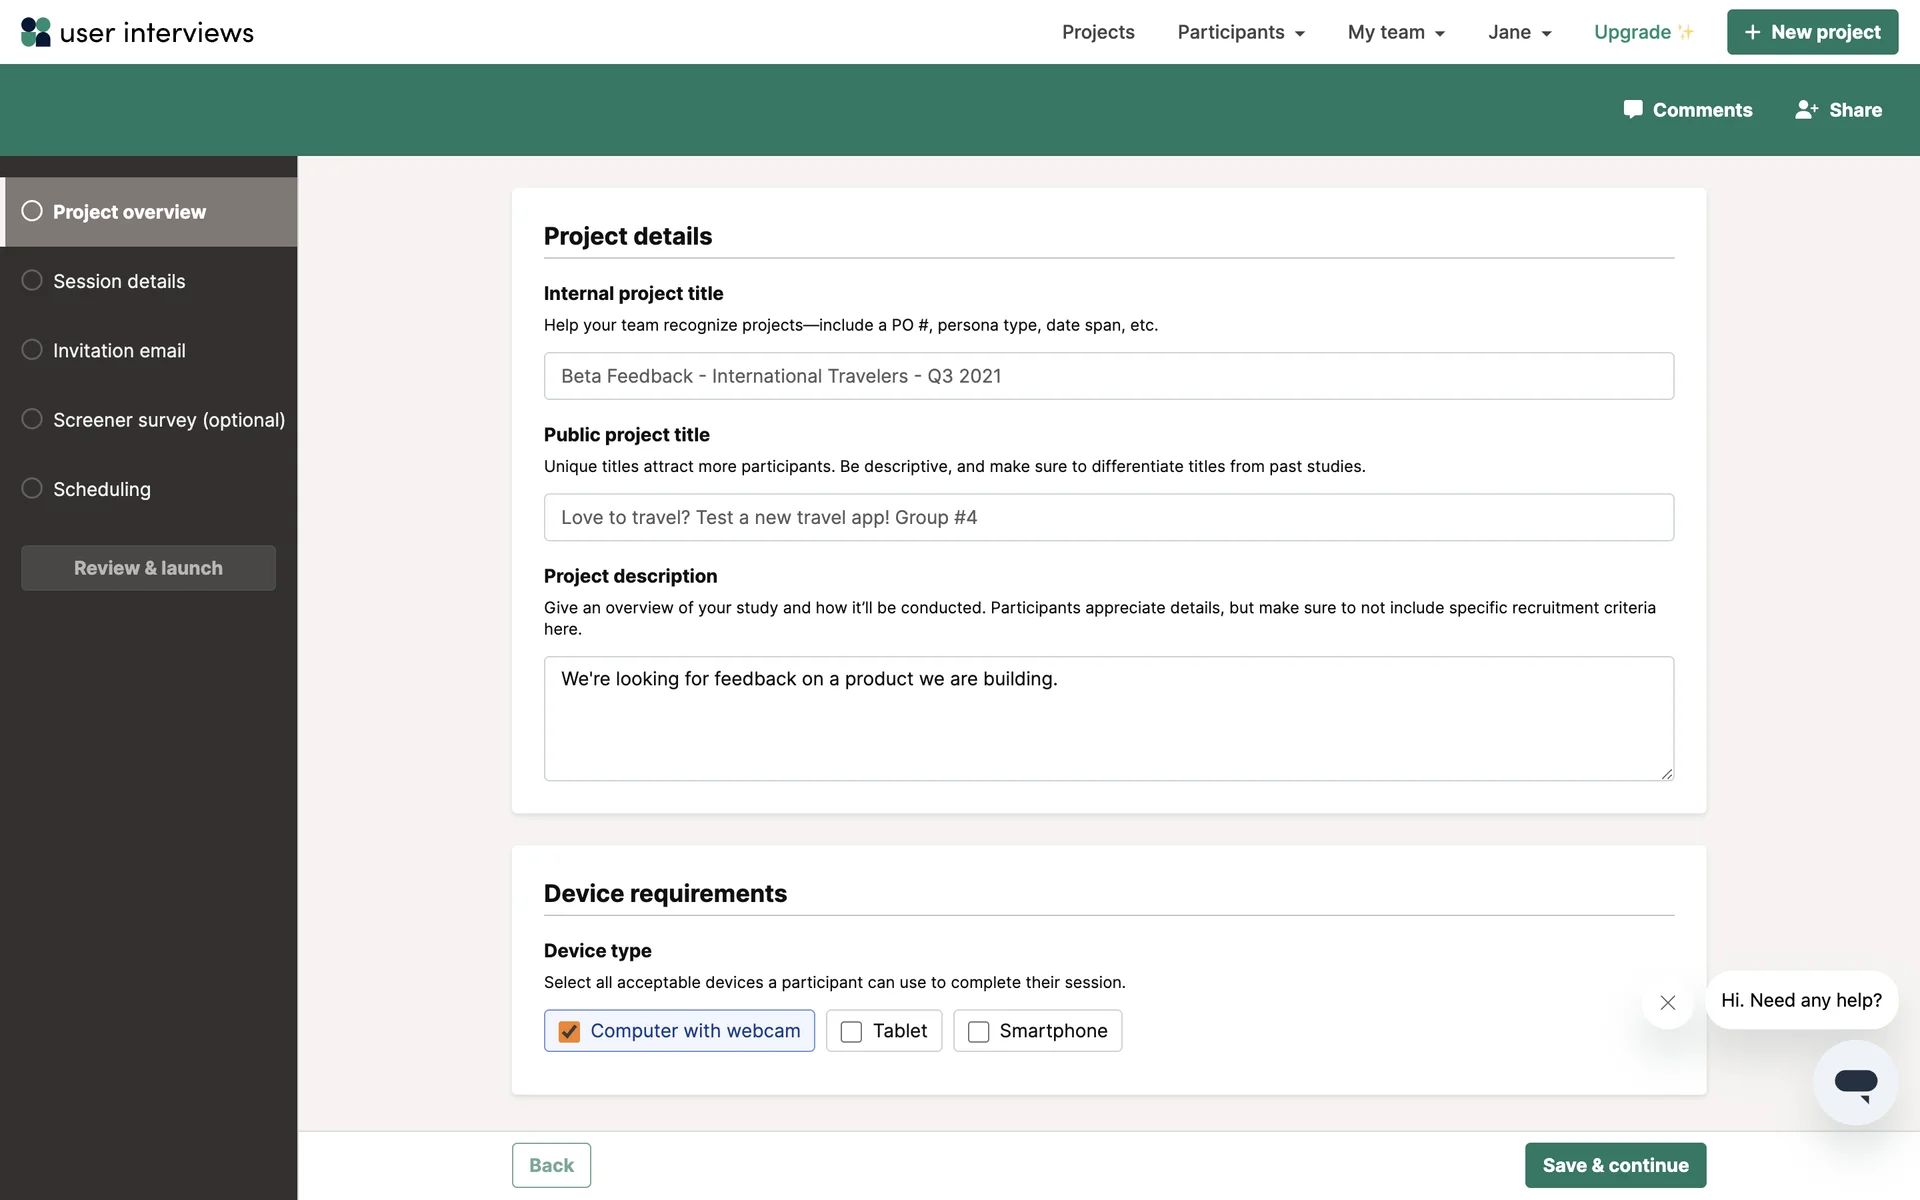Viewport: 1920px width, 1200px height.
Task: Select Invitation email in sidebar
Action: 119,351
